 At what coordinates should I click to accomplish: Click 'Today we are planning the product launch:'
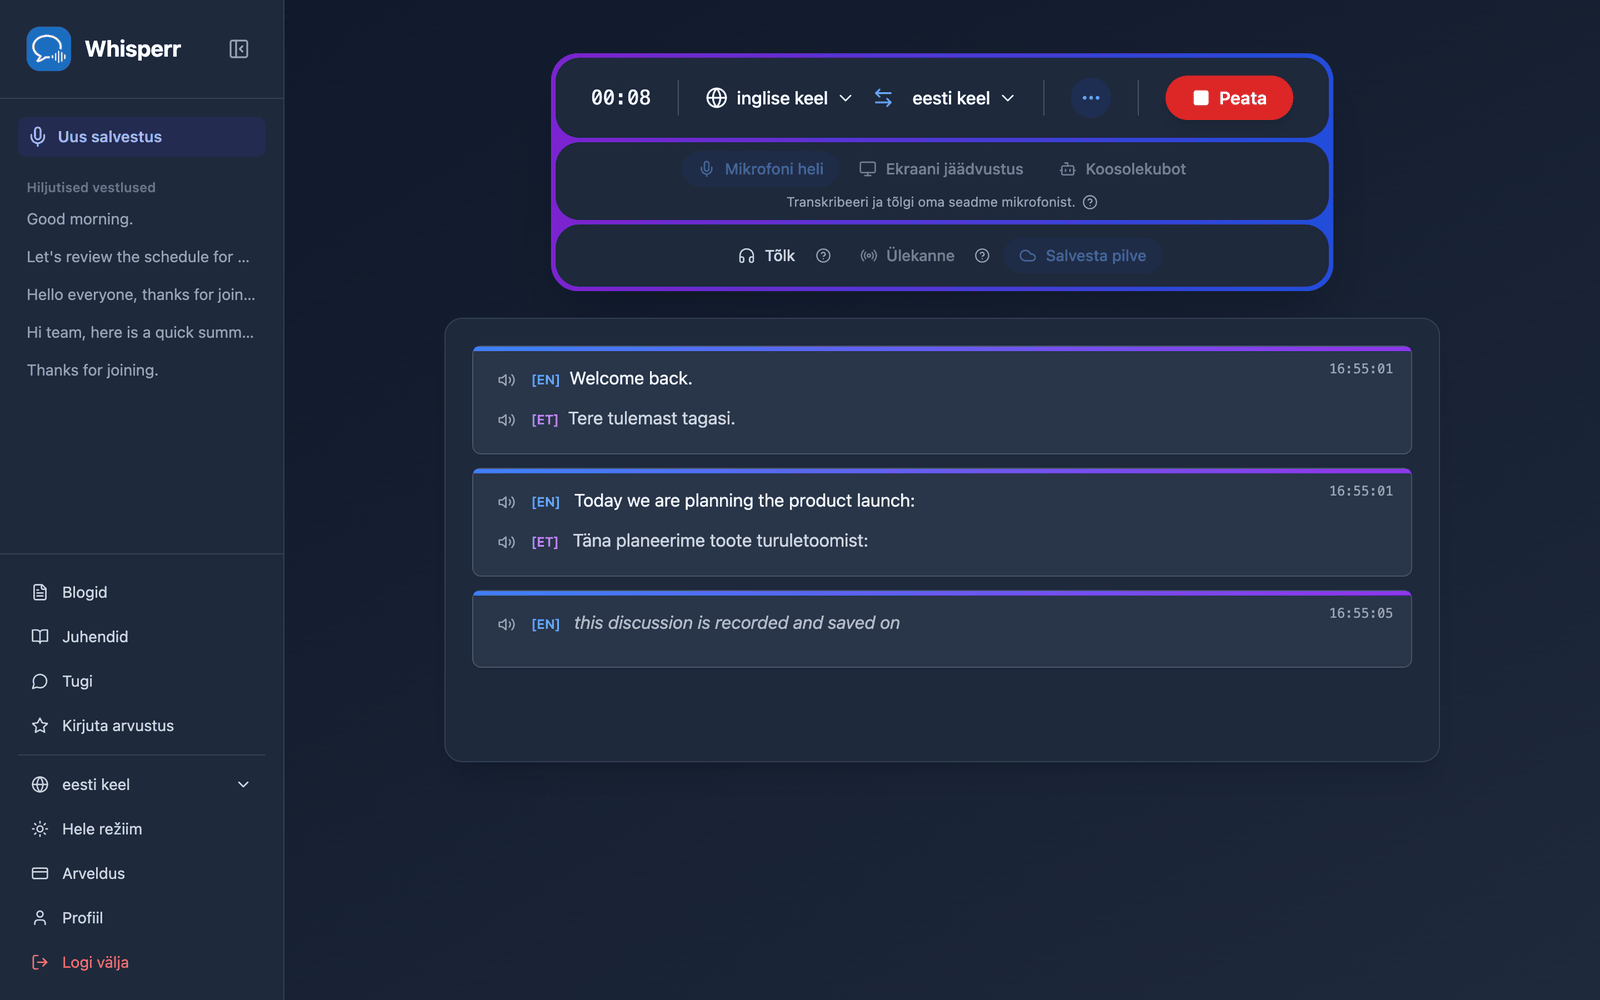[744, 501]
